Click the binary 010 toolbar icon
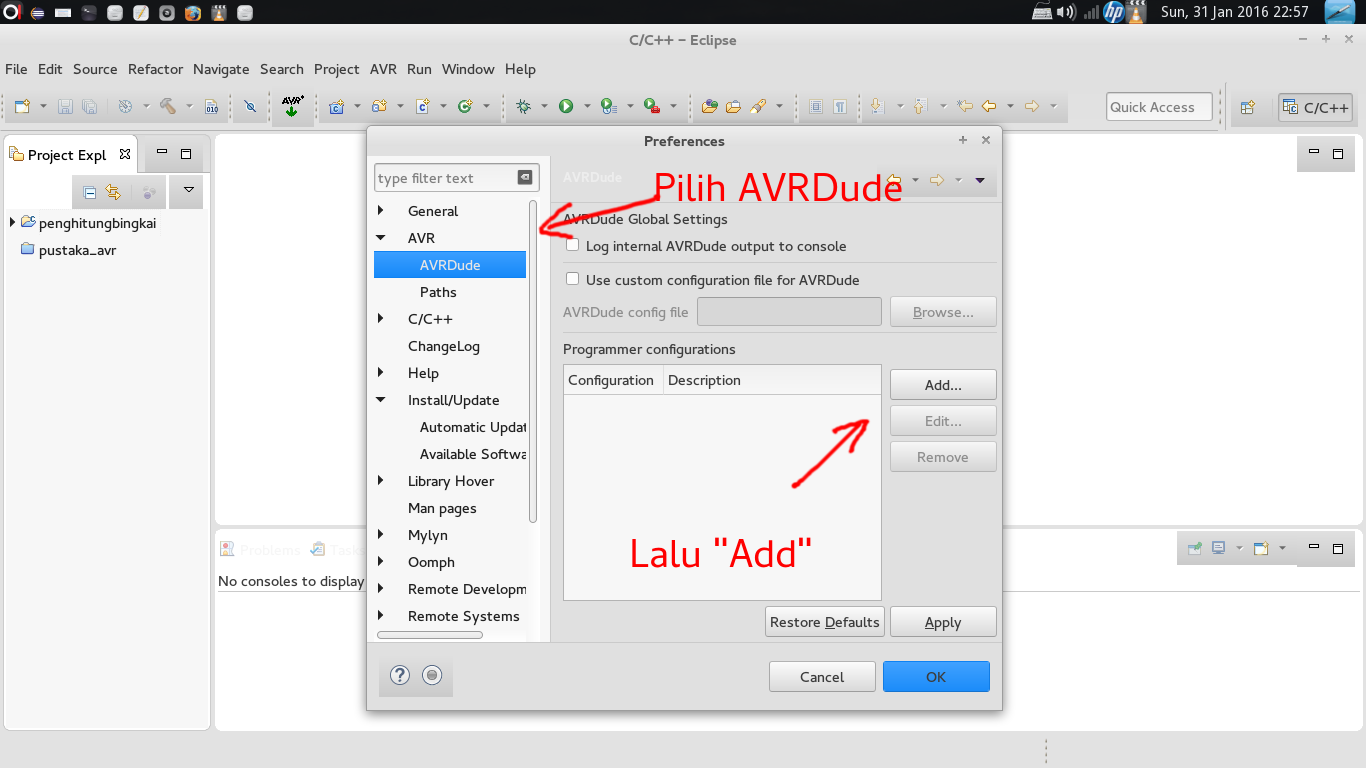1366x768 pixels. click(x=211, y=106)
